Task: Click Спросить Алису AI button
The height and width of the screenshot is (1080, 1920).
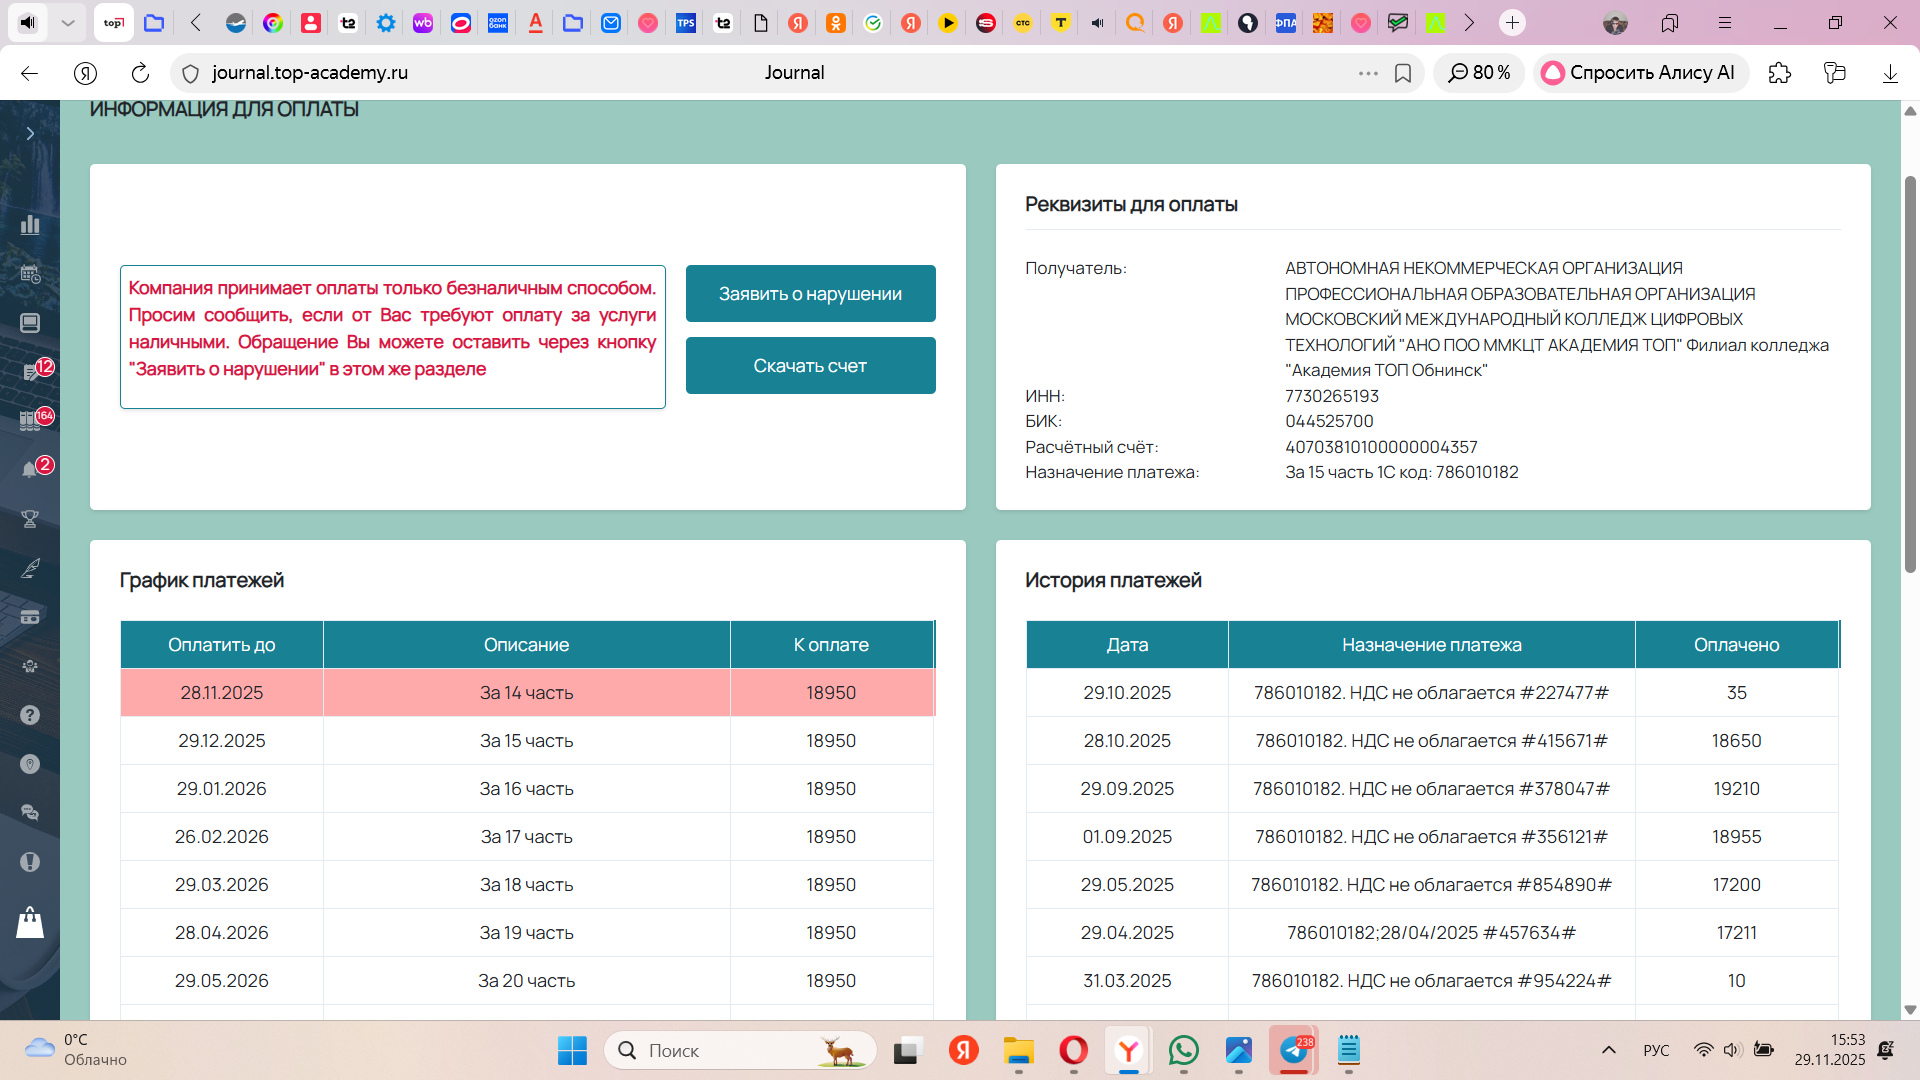Action: coord(1640,73)
